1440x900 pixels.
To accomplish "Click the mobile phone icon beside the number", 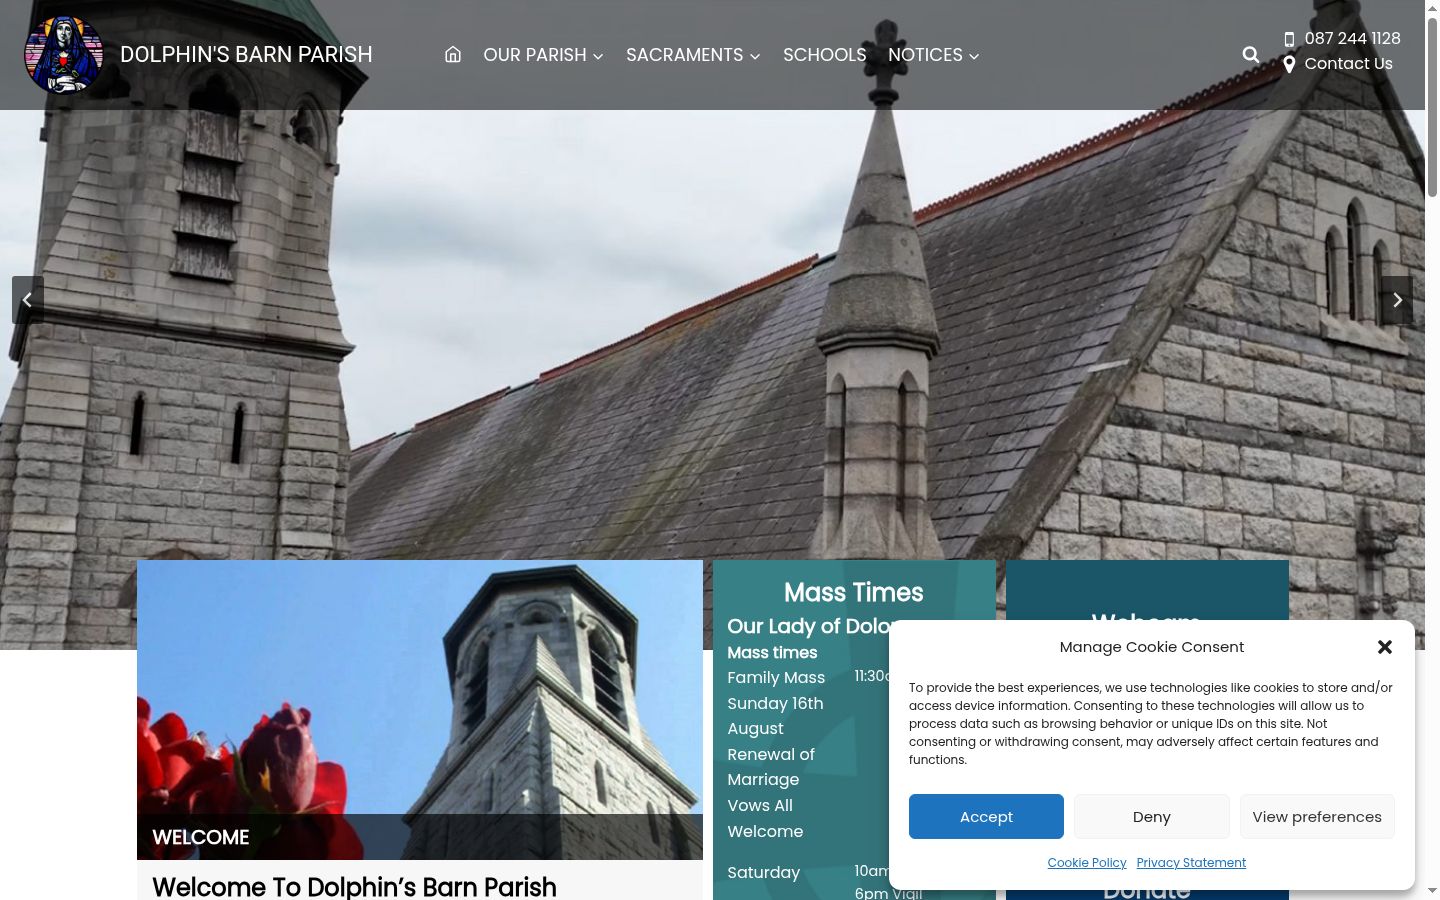I will click(1289, 39).
